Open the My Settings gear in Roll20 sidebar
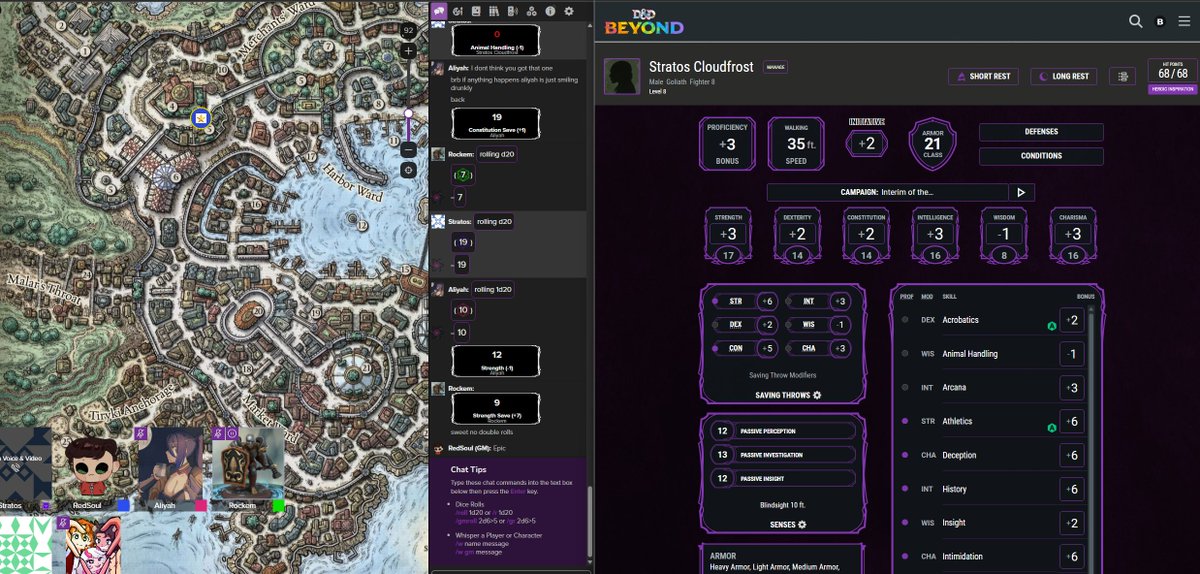This screenshot has width=1200, height=574. pos(569,11)
